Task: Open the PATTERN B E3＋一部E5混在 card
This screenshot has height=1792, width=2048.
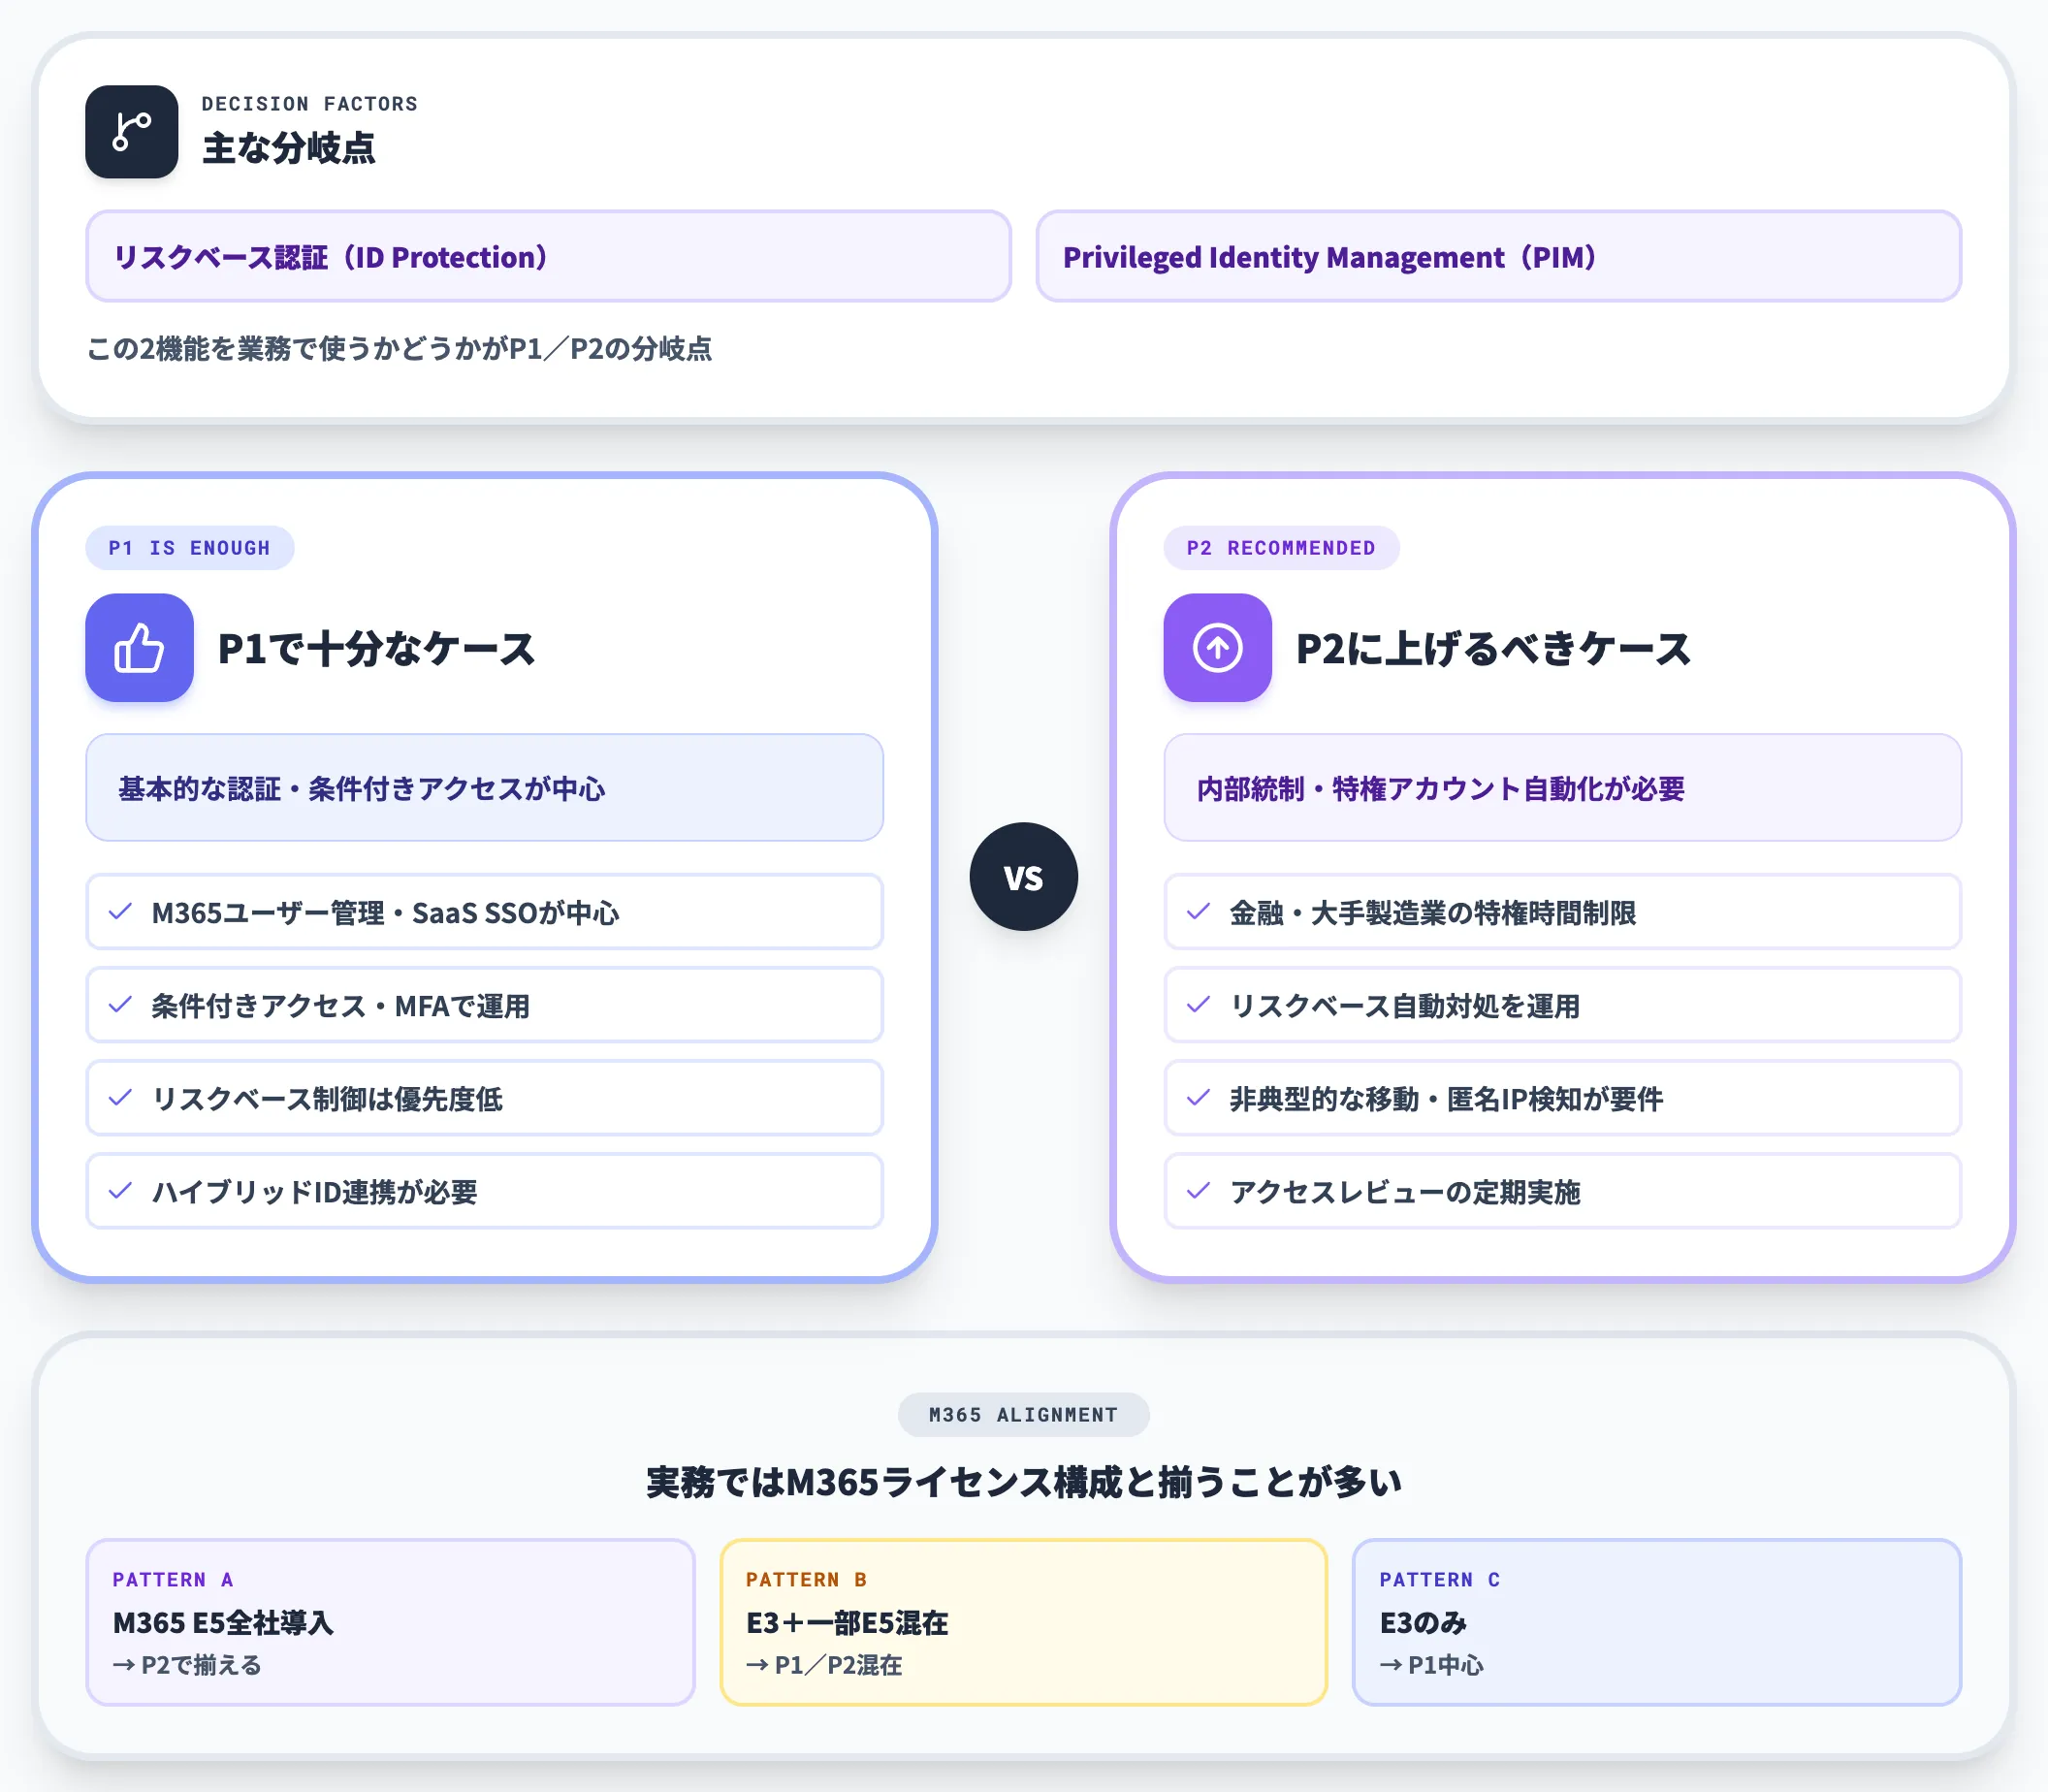Action: tap(1023, 1622)
